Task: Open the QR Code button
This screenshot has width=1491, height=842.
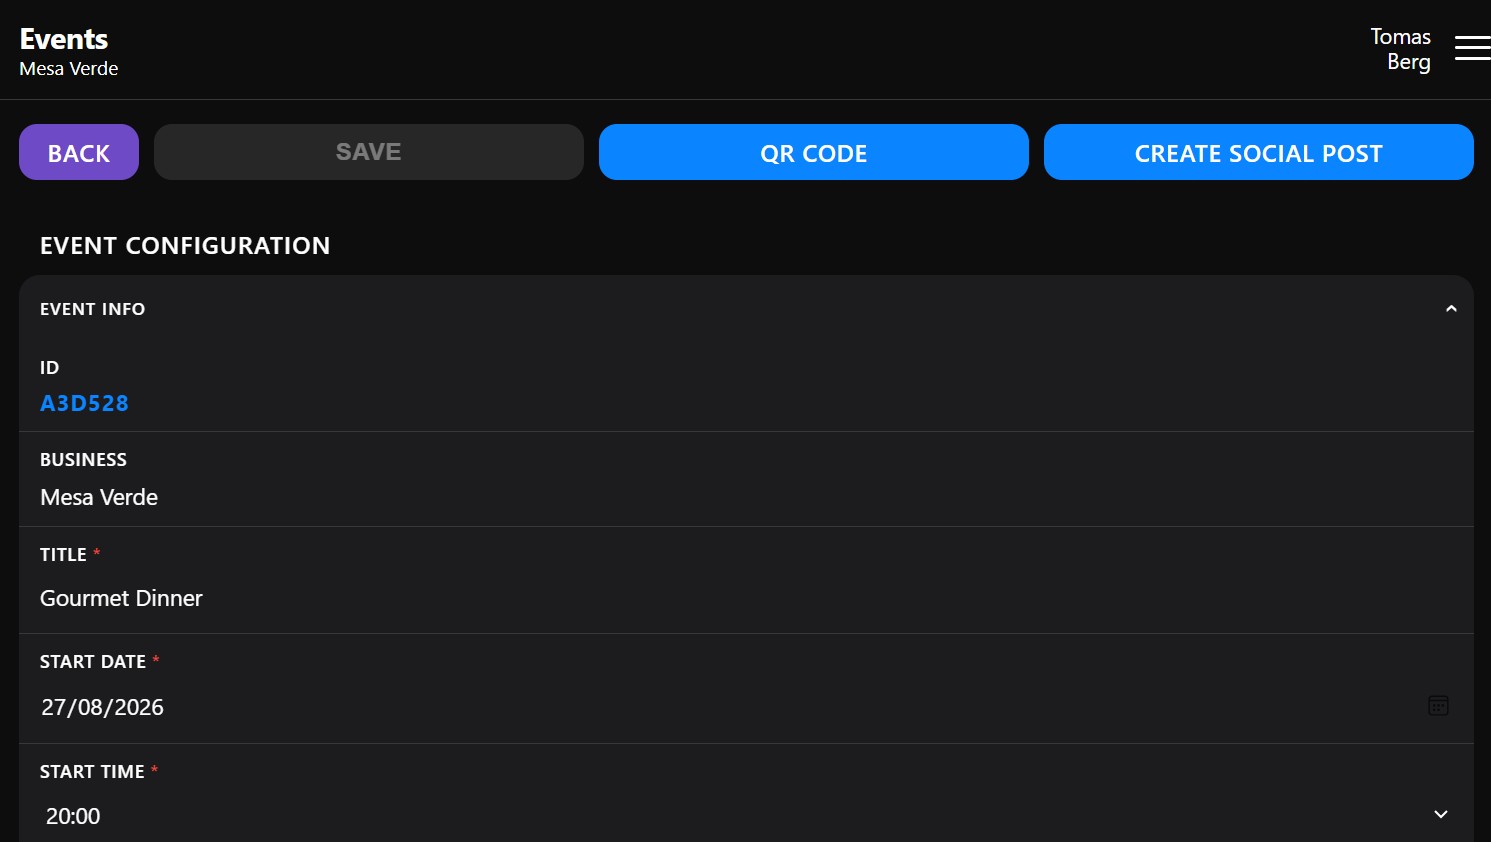Action: click(x=814, y=152)
